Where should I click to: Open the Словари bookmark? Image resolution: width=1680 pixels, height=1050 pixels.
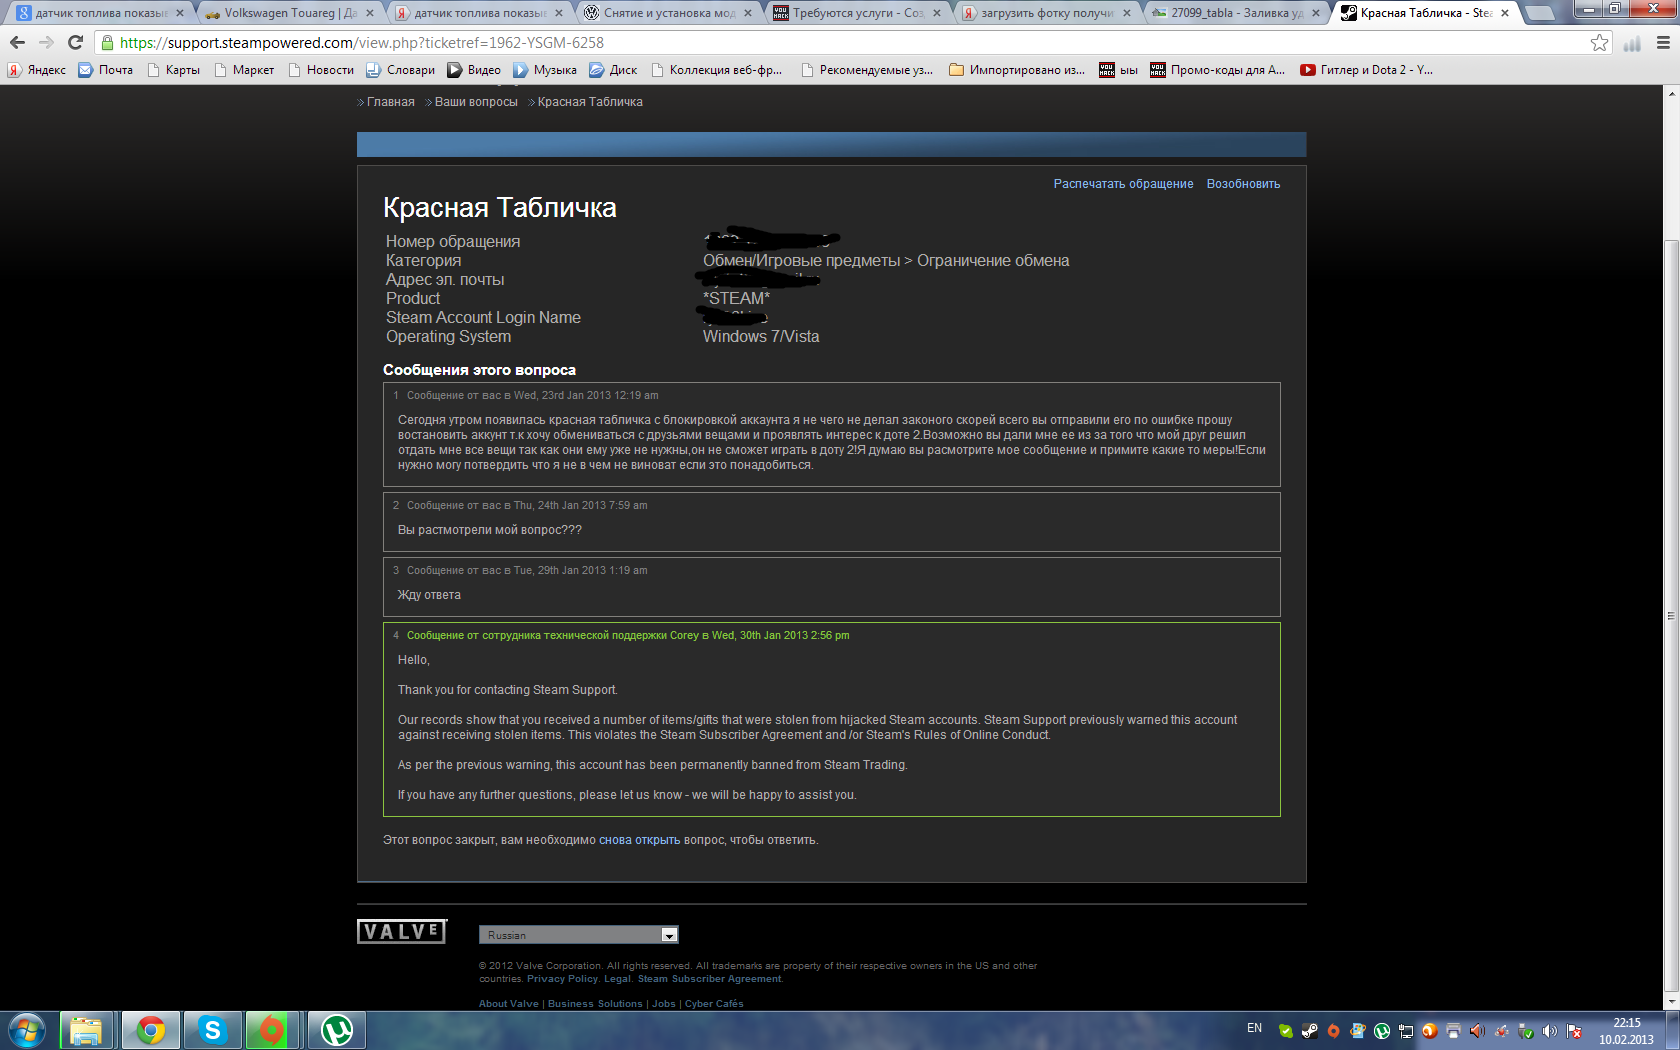[400, 70]
